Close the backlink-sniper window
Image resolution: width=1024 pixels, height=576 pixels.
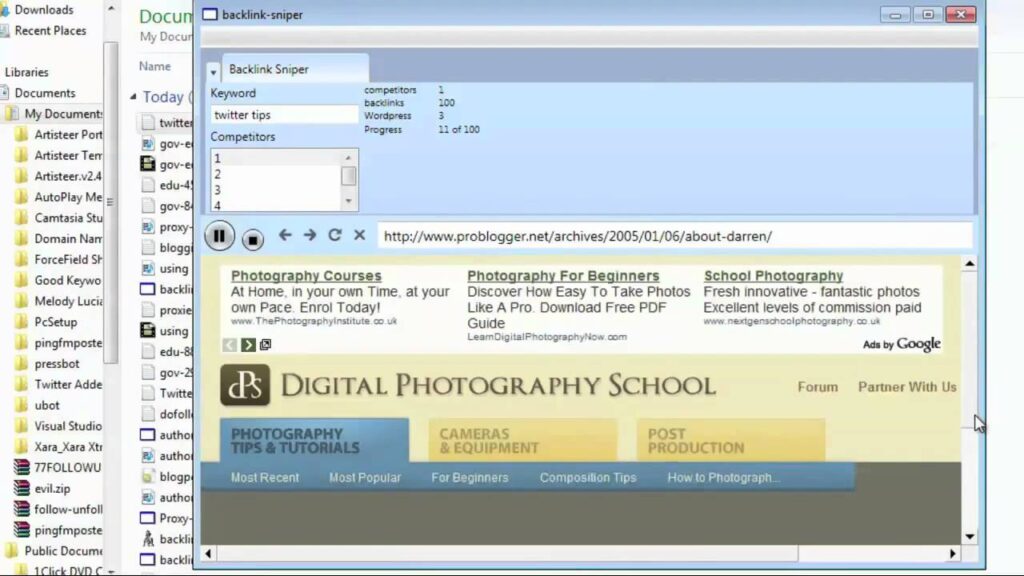click(961, 14)
